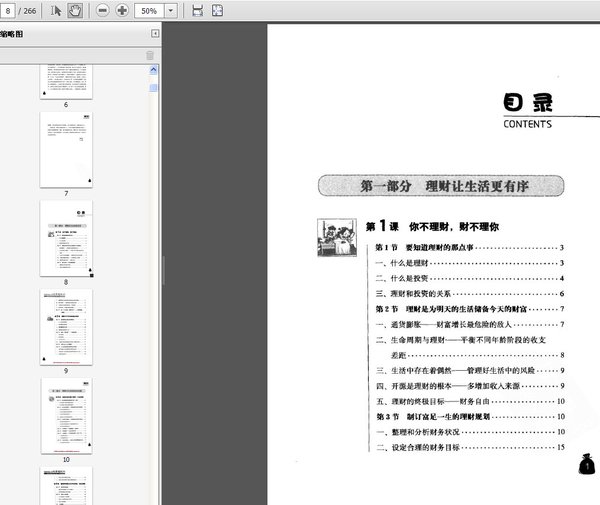Click the money bag page number icon
The width and height of the screenshot is (600, 505).
pyautogui.click(x=587, y=464)
